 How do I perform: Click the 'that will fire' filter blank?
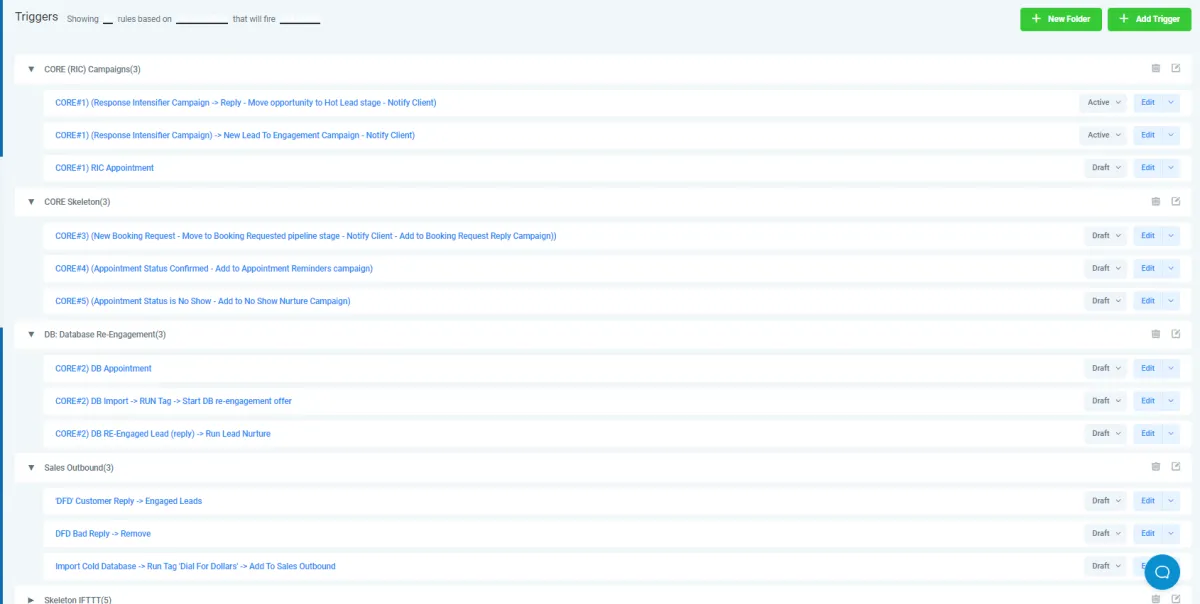(300, 20)
